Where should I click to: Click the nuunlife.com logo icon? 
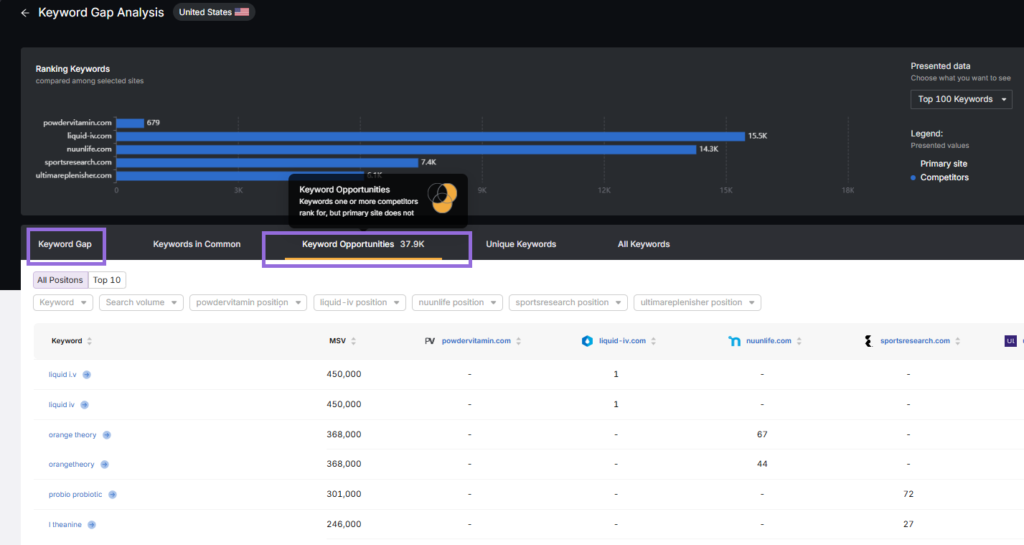click(x=734, y=341)
